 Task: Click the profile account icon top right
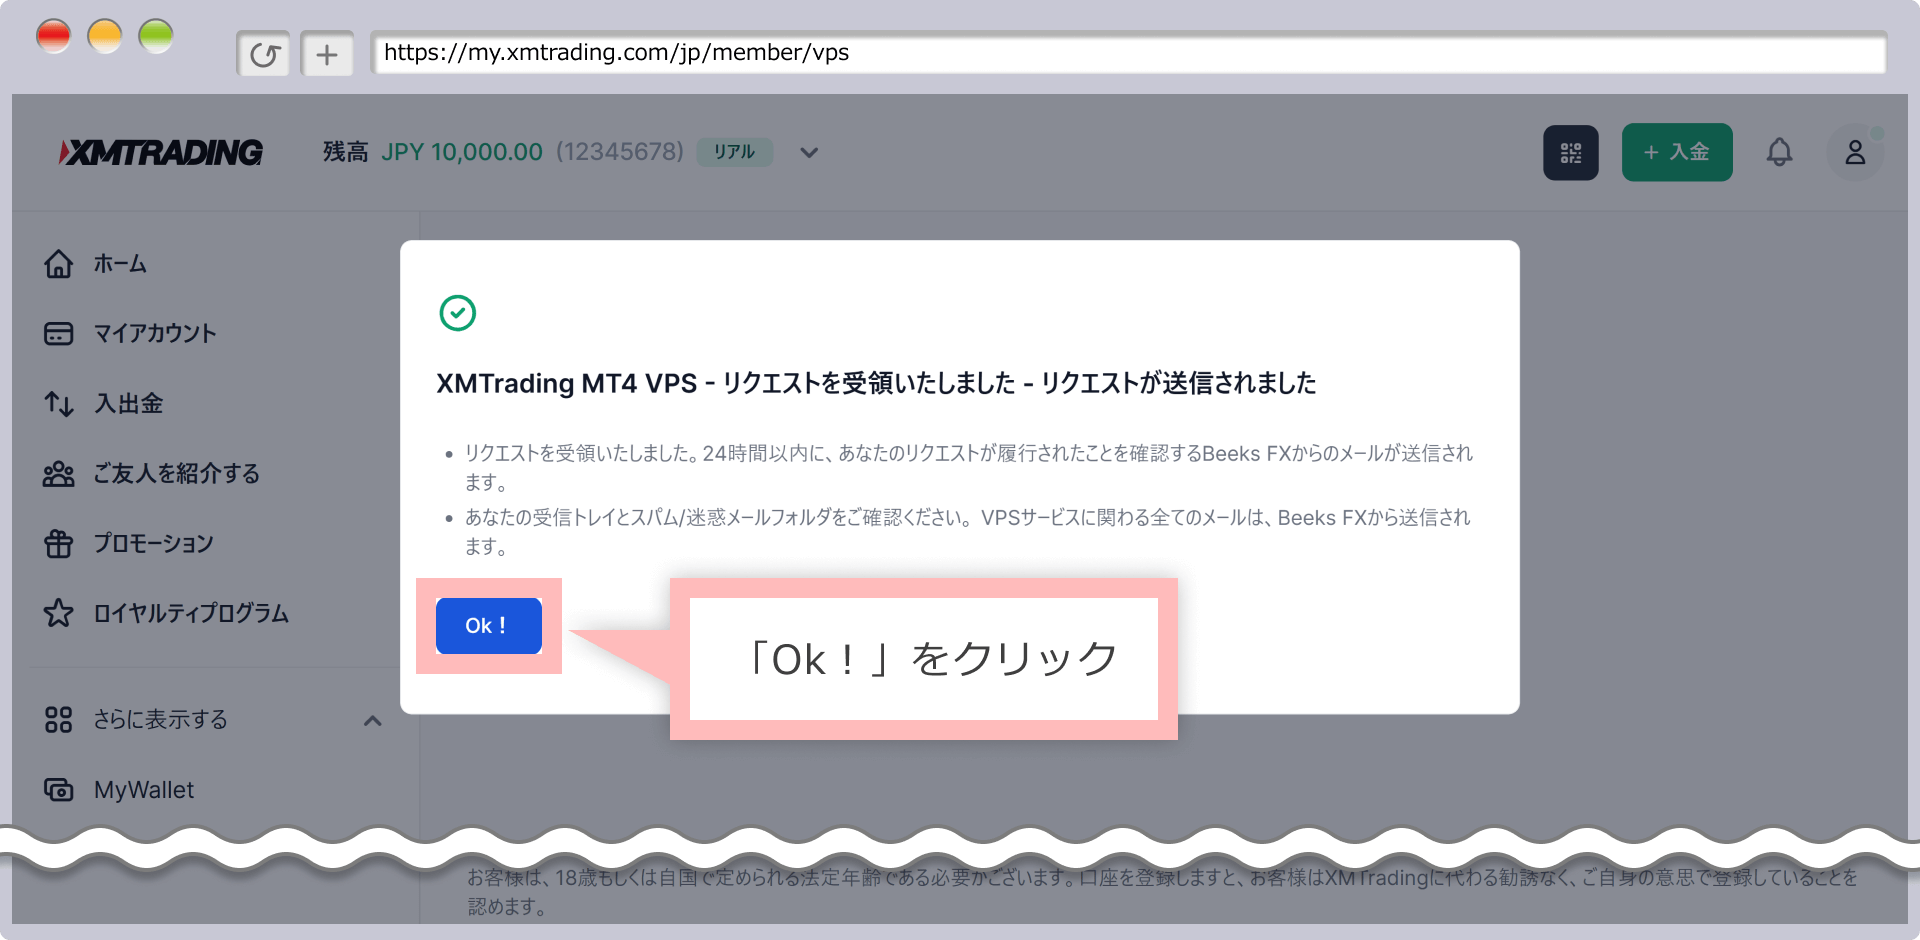point(1856,152)
